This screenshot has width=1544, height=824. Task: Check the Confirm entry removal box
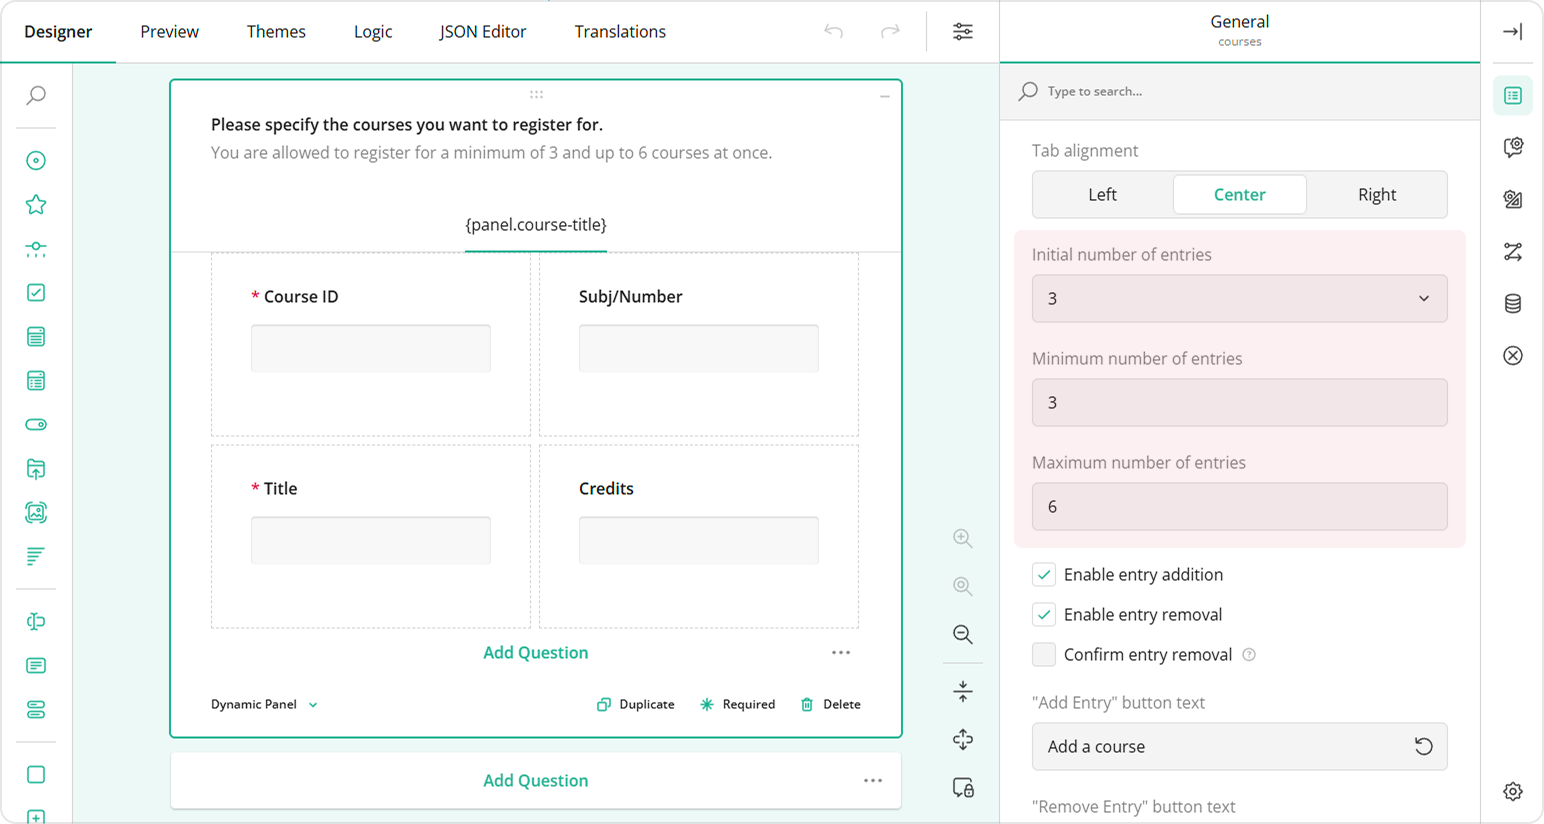[1044, 655]
